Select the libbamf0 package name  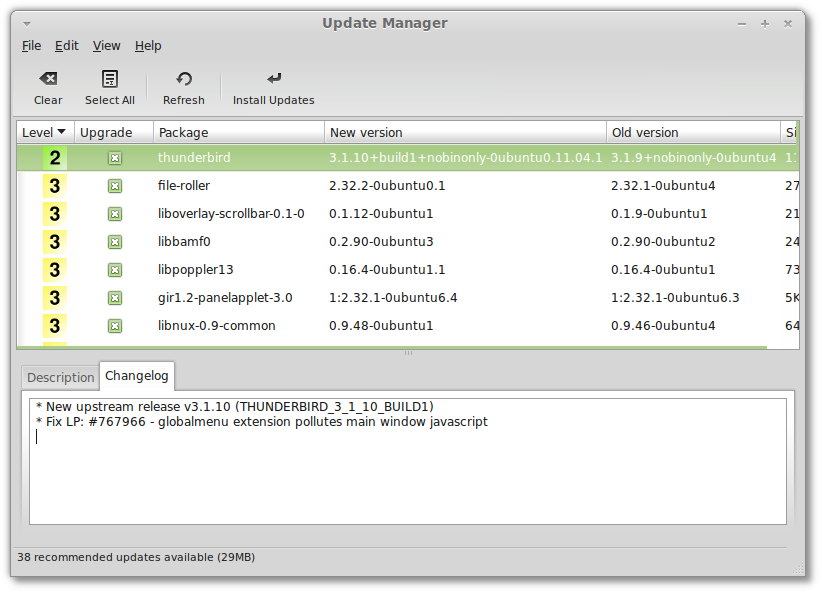(184, 242)
